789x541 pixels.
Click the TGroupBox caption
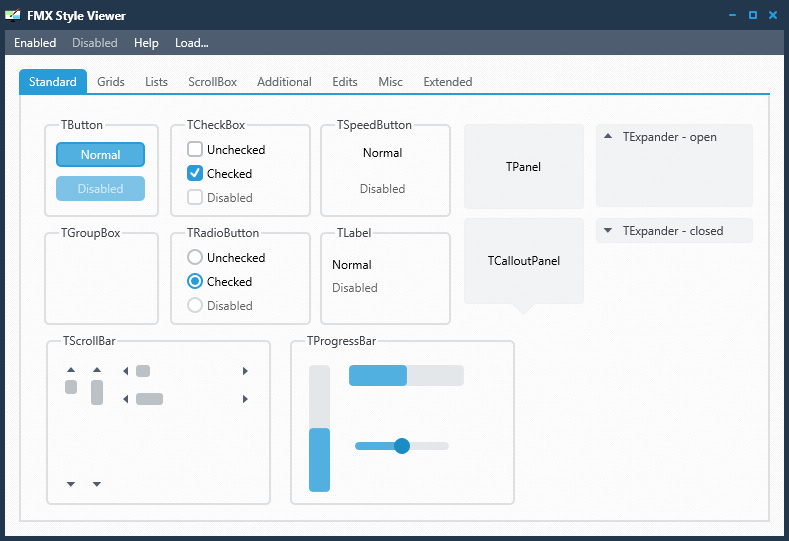click(91, 233)
